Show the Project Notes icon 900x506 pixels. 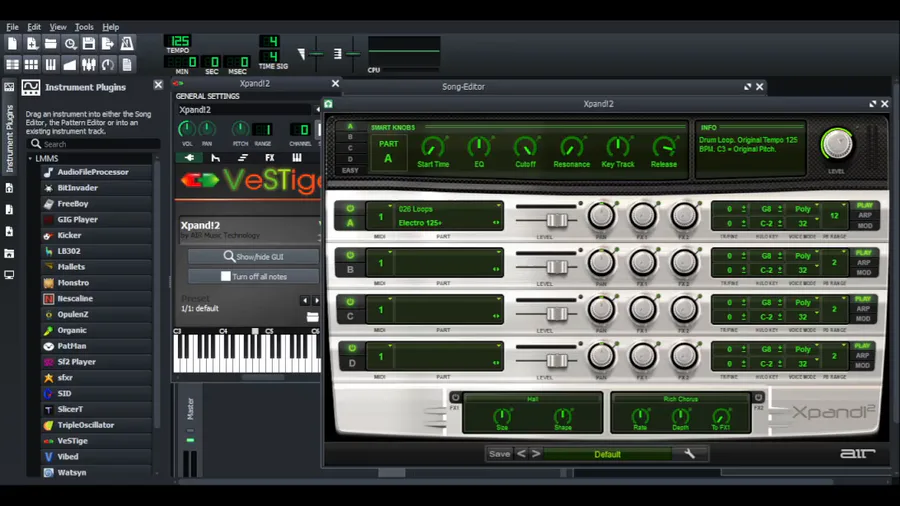click(127, 64)
